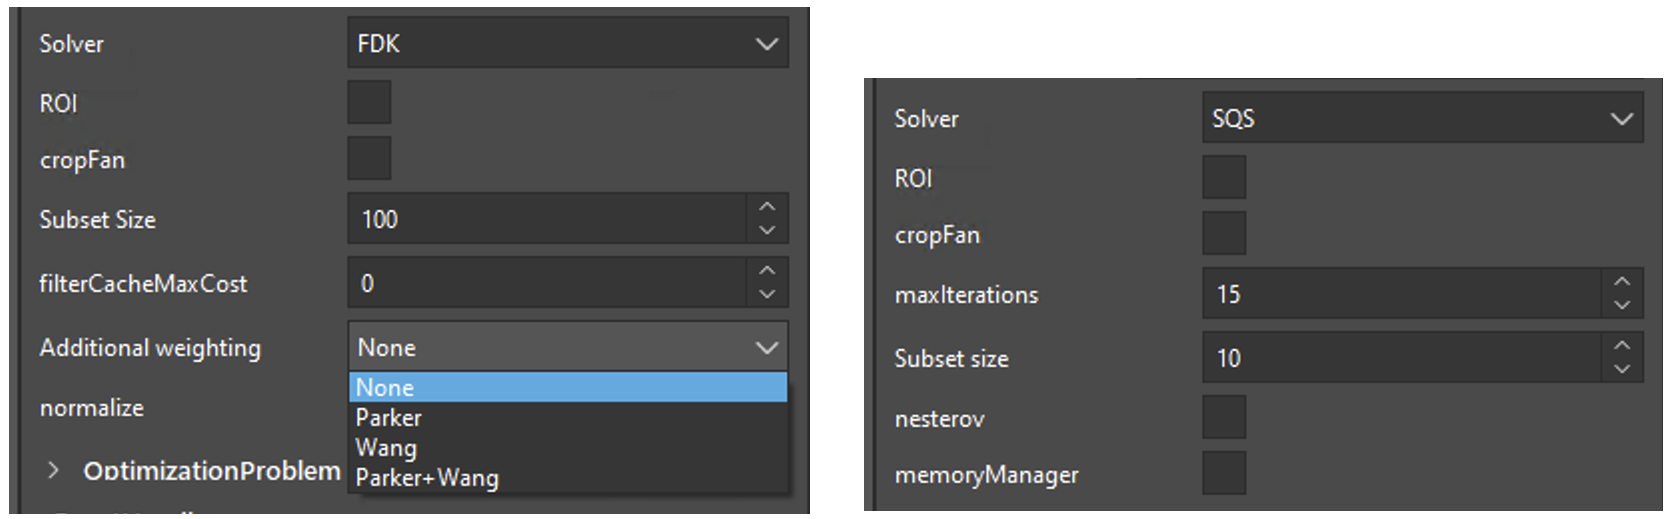Click filterCacheMaxCost input field
This screenshot has width=1676, height=519.
[547, 283]
